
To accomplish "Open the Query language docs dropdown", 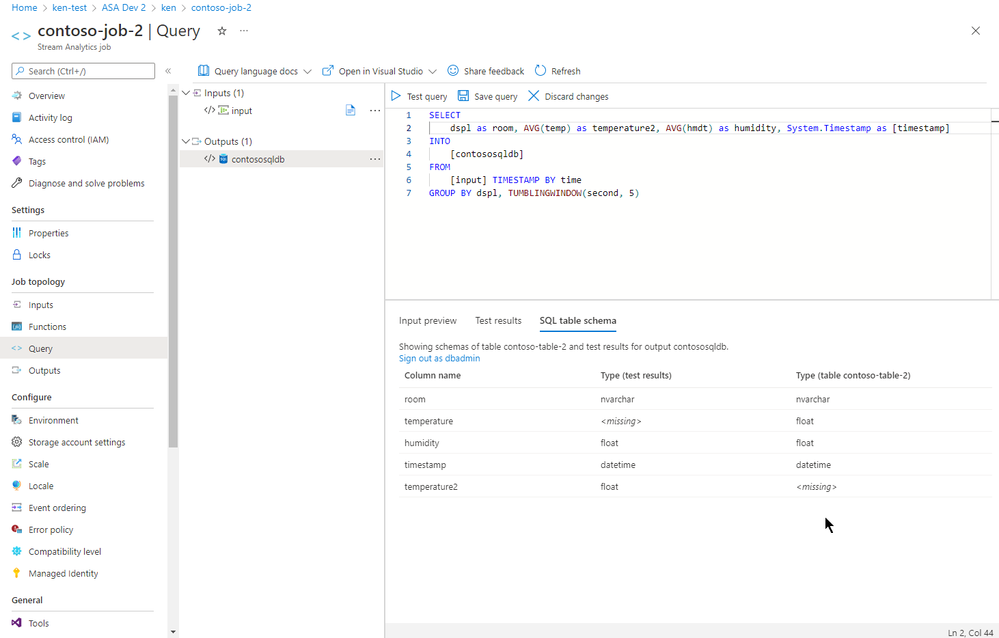I will coord(254,71).
